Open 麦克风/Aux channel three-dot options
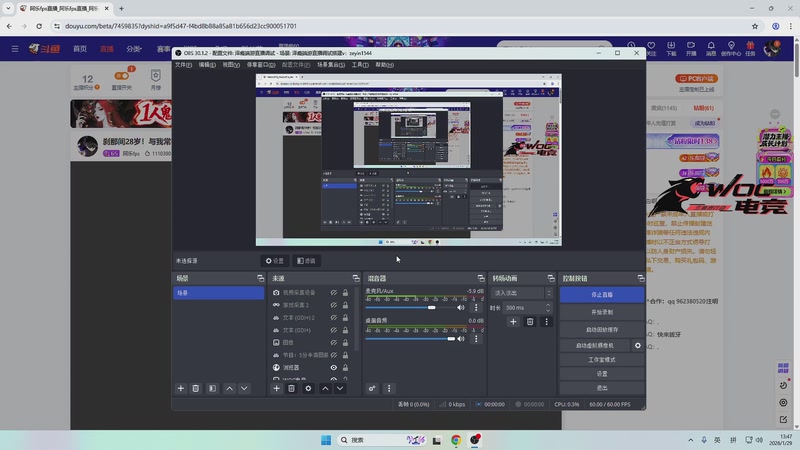 477,308
